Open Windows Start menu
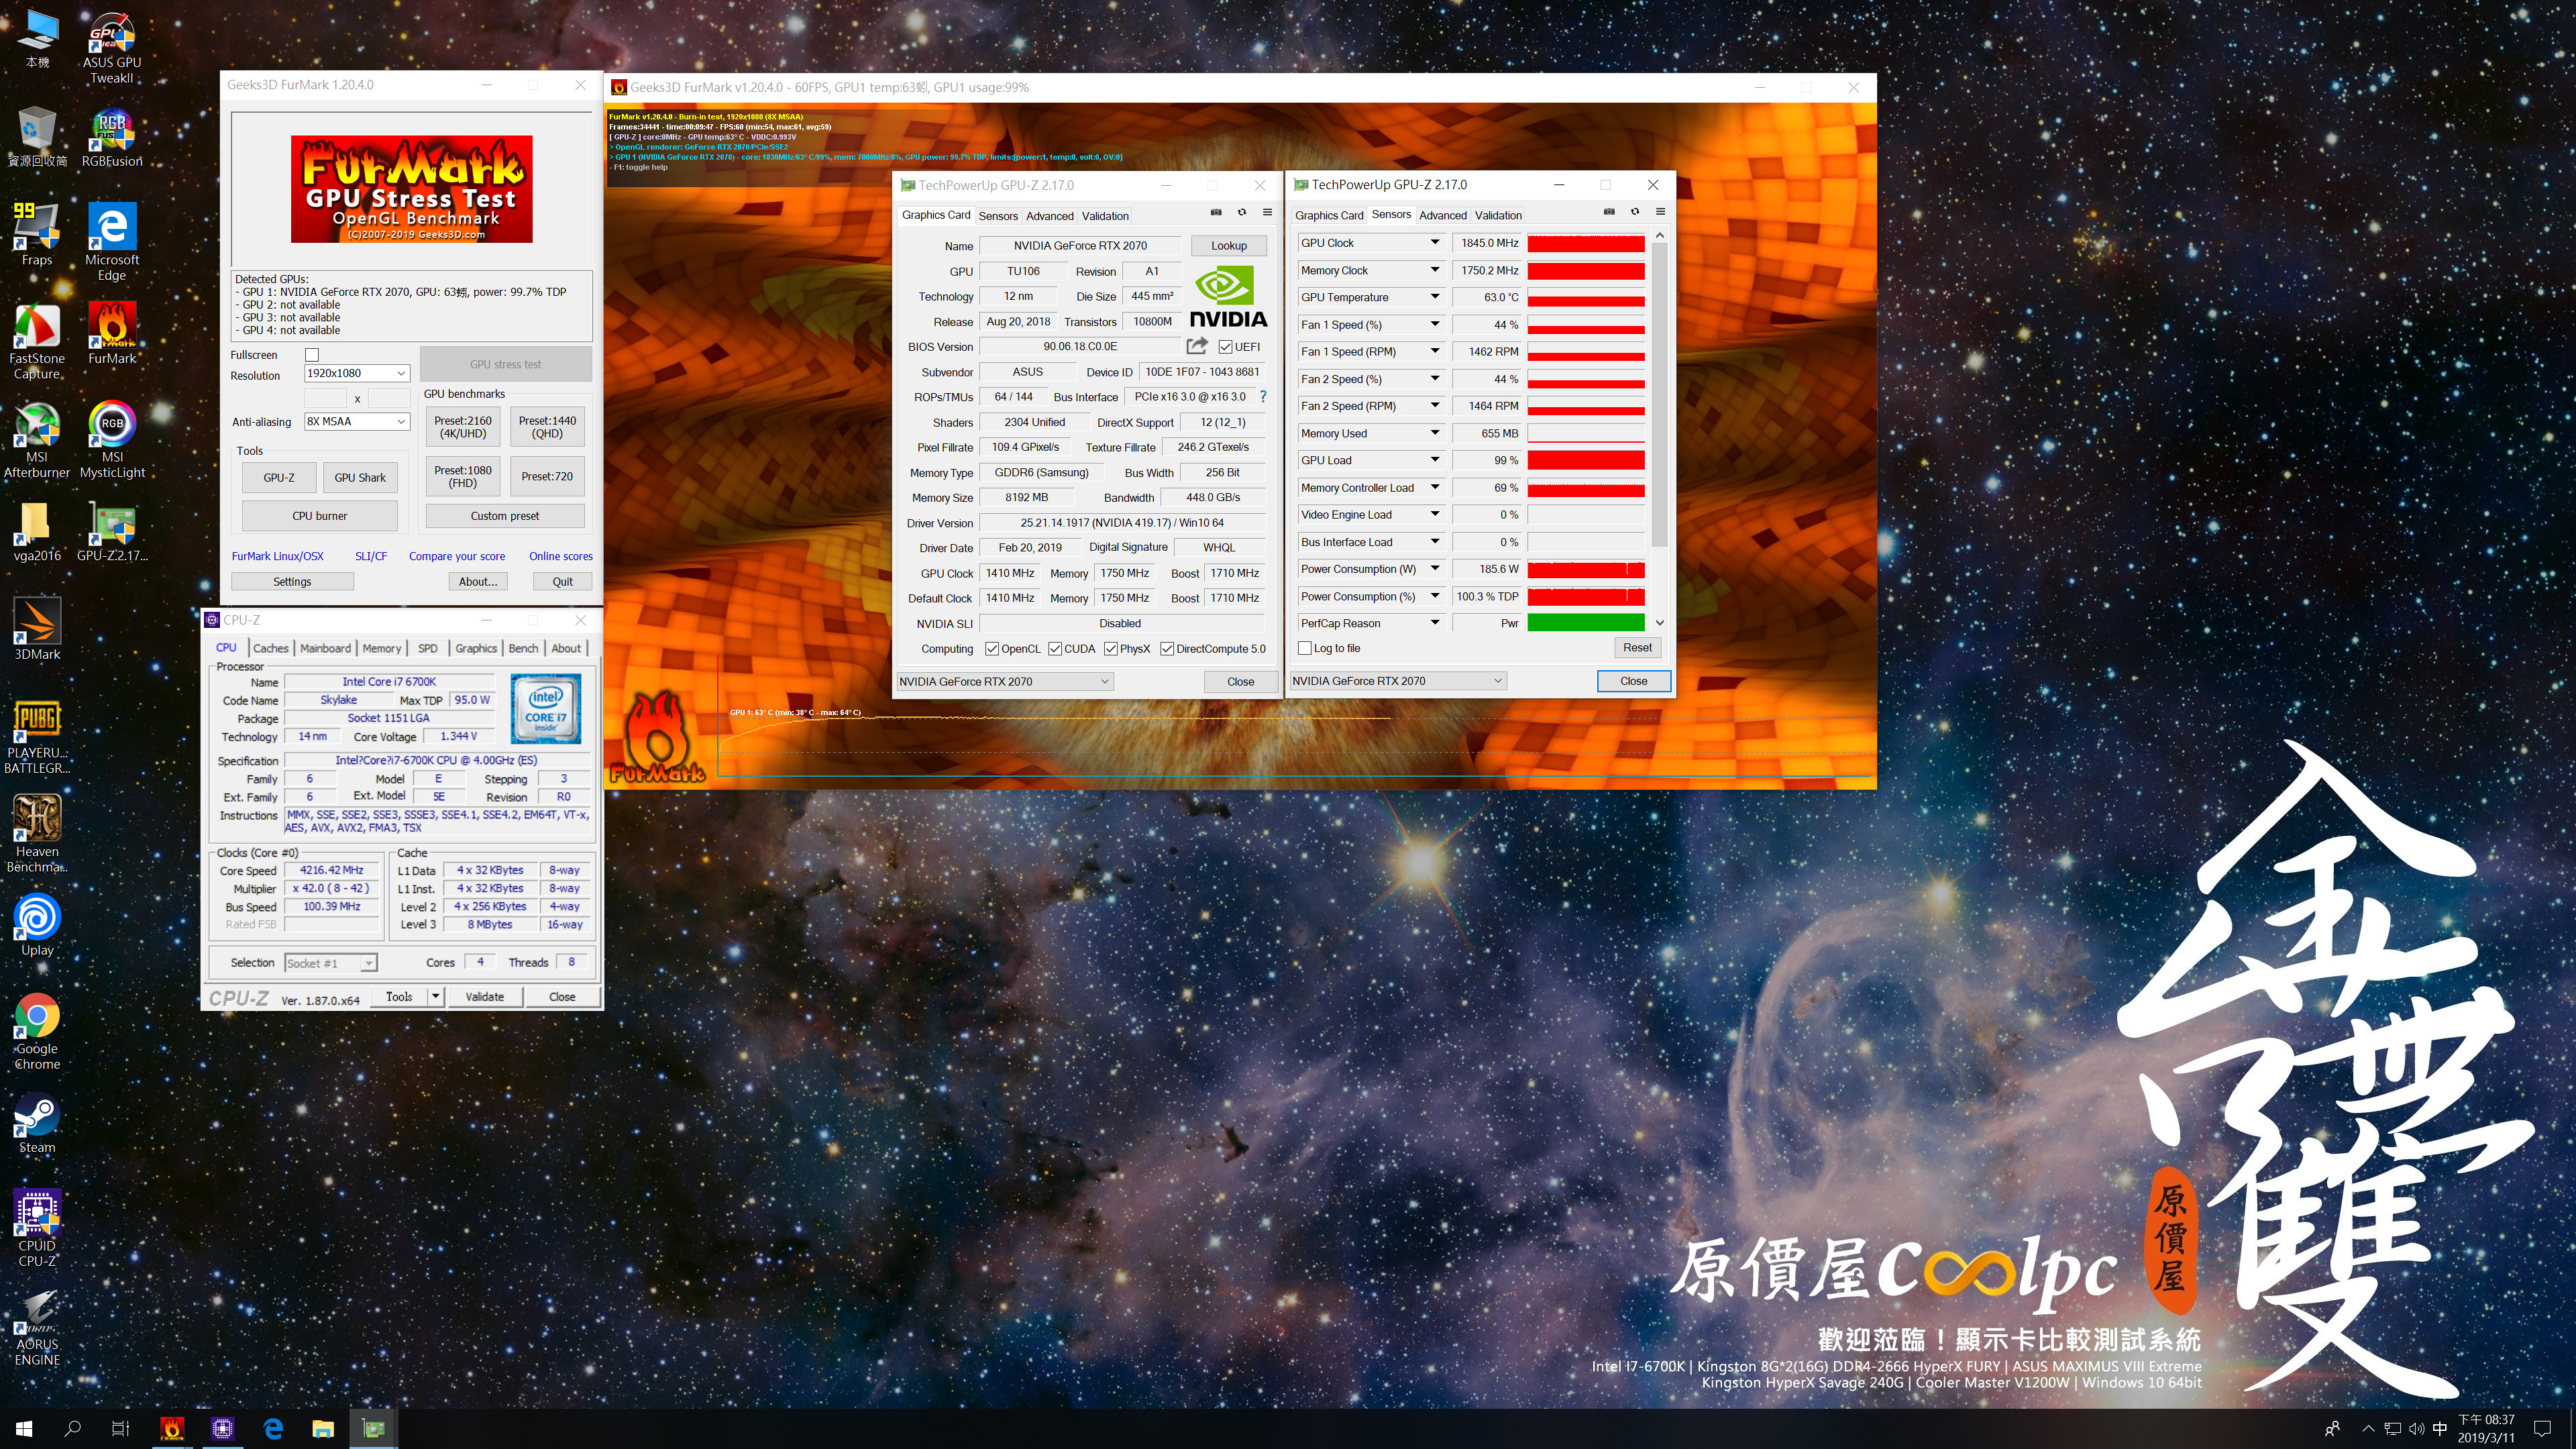Screen dimensions: 2576x1449 coord(24,1428)
